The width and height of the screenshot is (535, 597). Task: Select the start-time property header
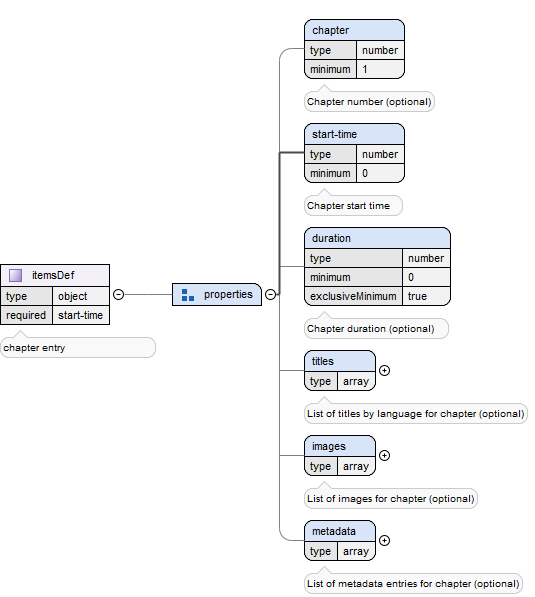tap(355, 134)
